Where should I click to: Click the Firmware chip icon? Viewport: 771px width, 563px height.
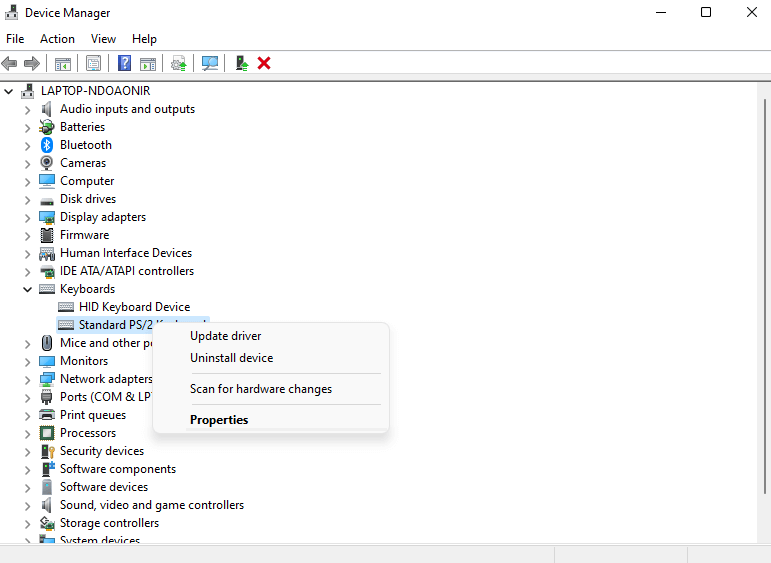tap(47, 235)
